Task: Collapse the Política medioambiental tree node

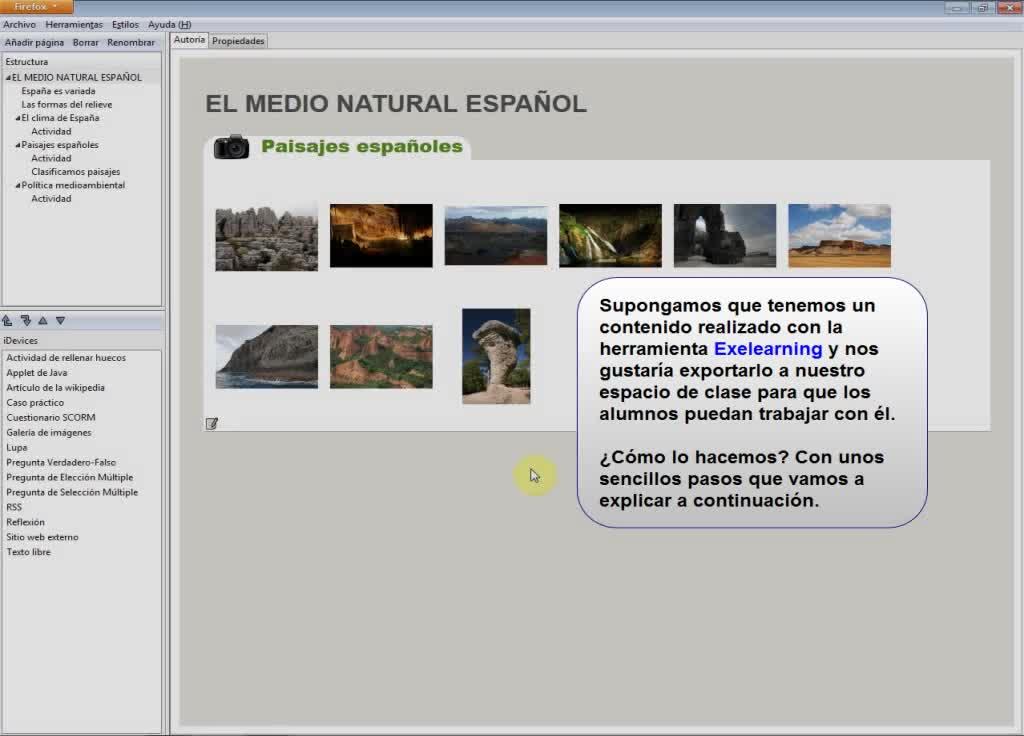Action: pyautogui.click(x=18, y=185)
